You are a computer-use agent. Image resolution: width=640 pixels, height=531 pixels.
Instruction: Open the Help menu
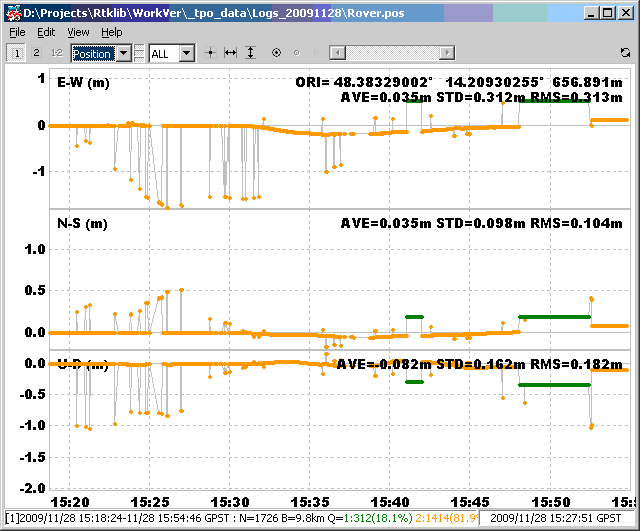pos(112,32)
